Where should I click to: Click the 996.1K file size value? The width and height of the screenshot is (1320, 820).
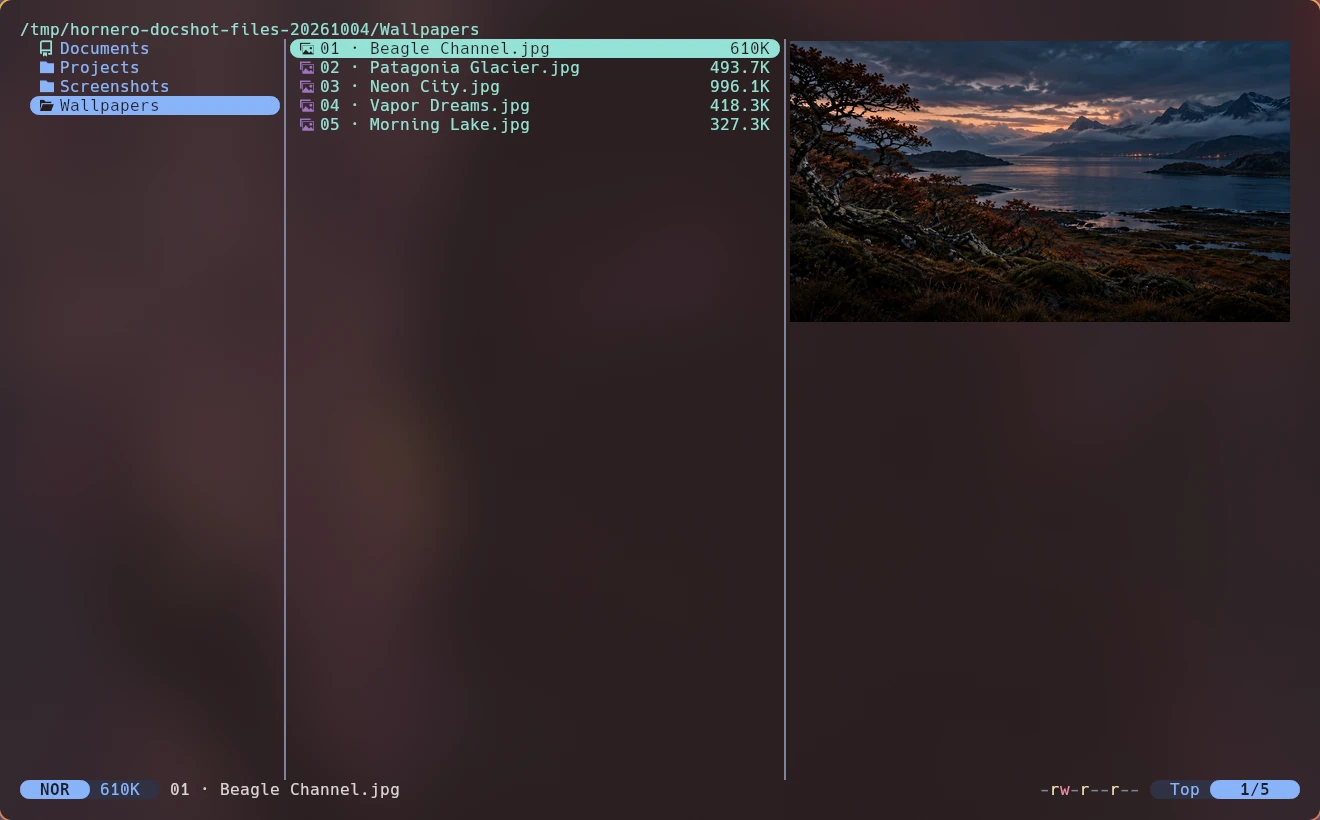coord(740,86)
